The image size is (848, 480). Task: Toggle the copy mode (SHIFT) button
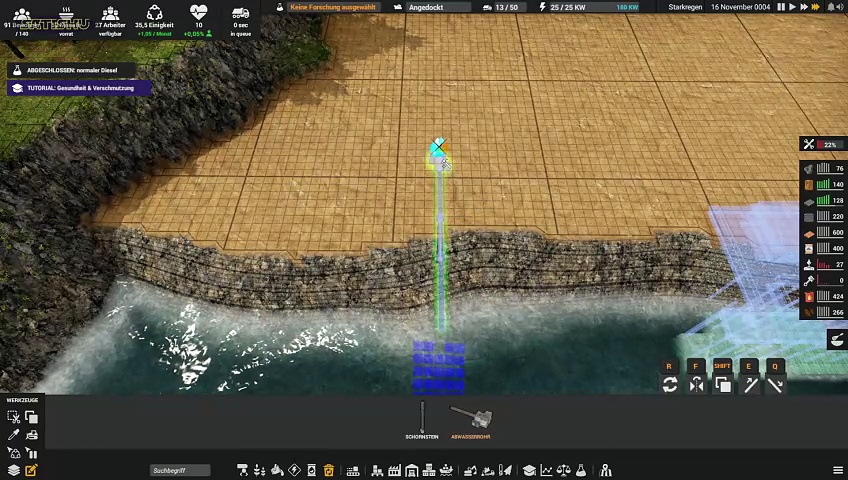click(x=722, y=385)
